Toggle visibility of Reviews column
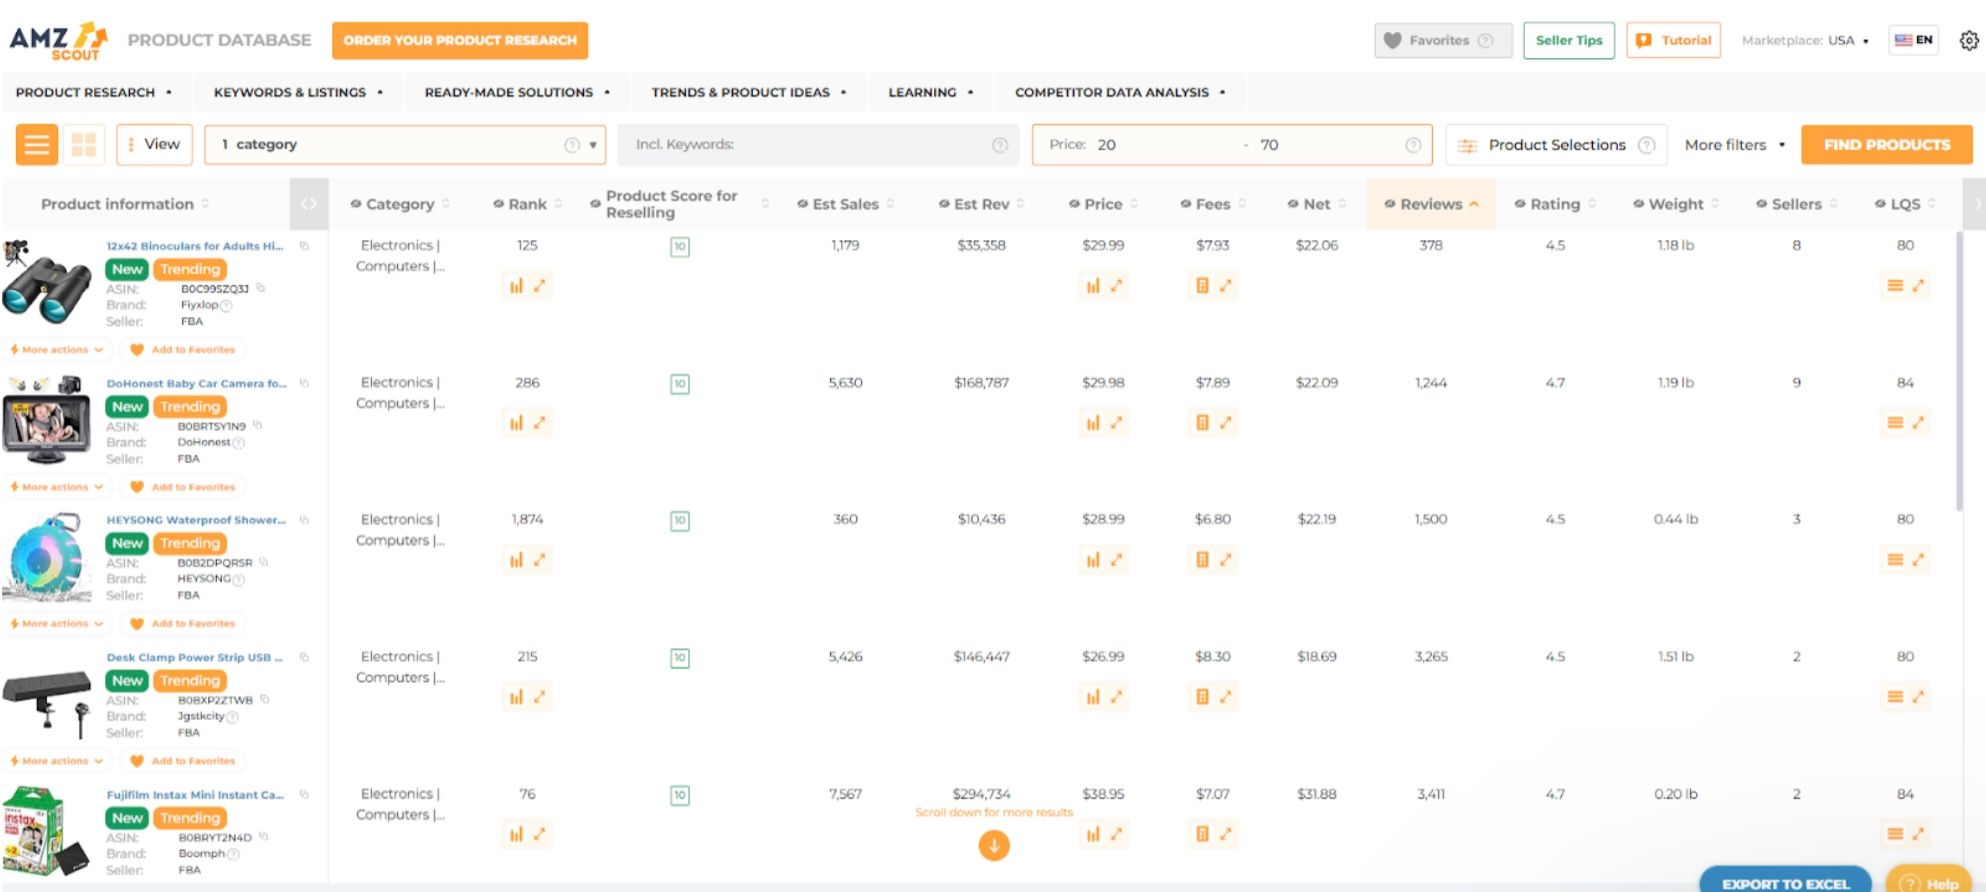This screenshot has height=892, width=1986. (1390, 204)
